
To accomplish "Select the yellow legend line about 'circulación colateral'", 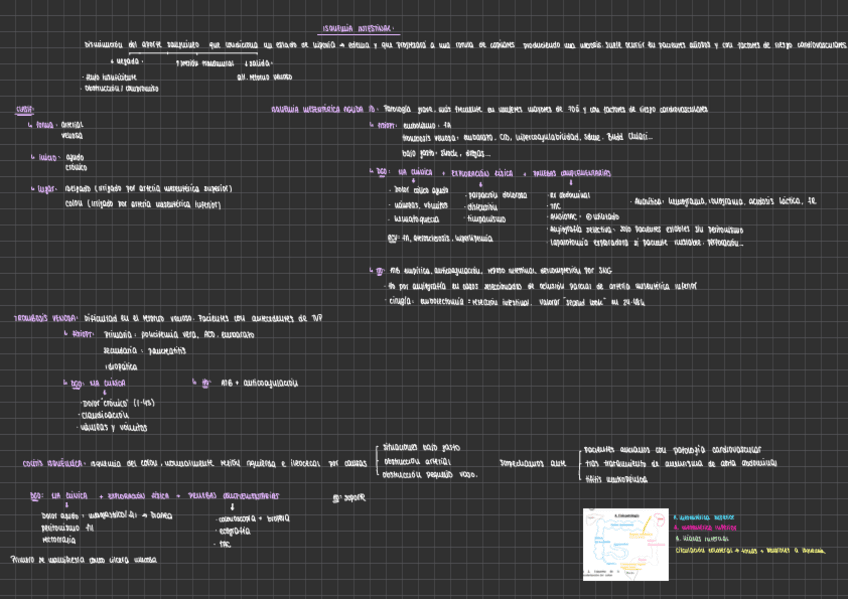I will coord(750,551).
